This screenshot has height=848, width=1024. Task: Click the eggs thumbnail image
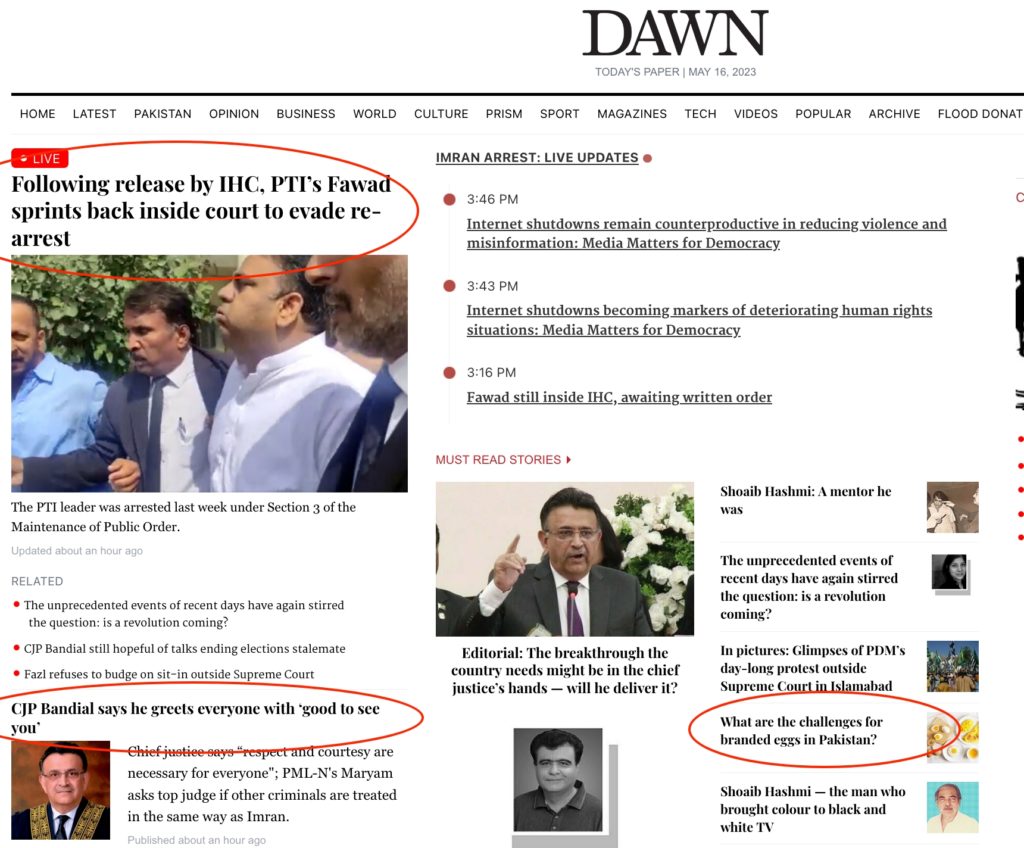coord(953,738)
